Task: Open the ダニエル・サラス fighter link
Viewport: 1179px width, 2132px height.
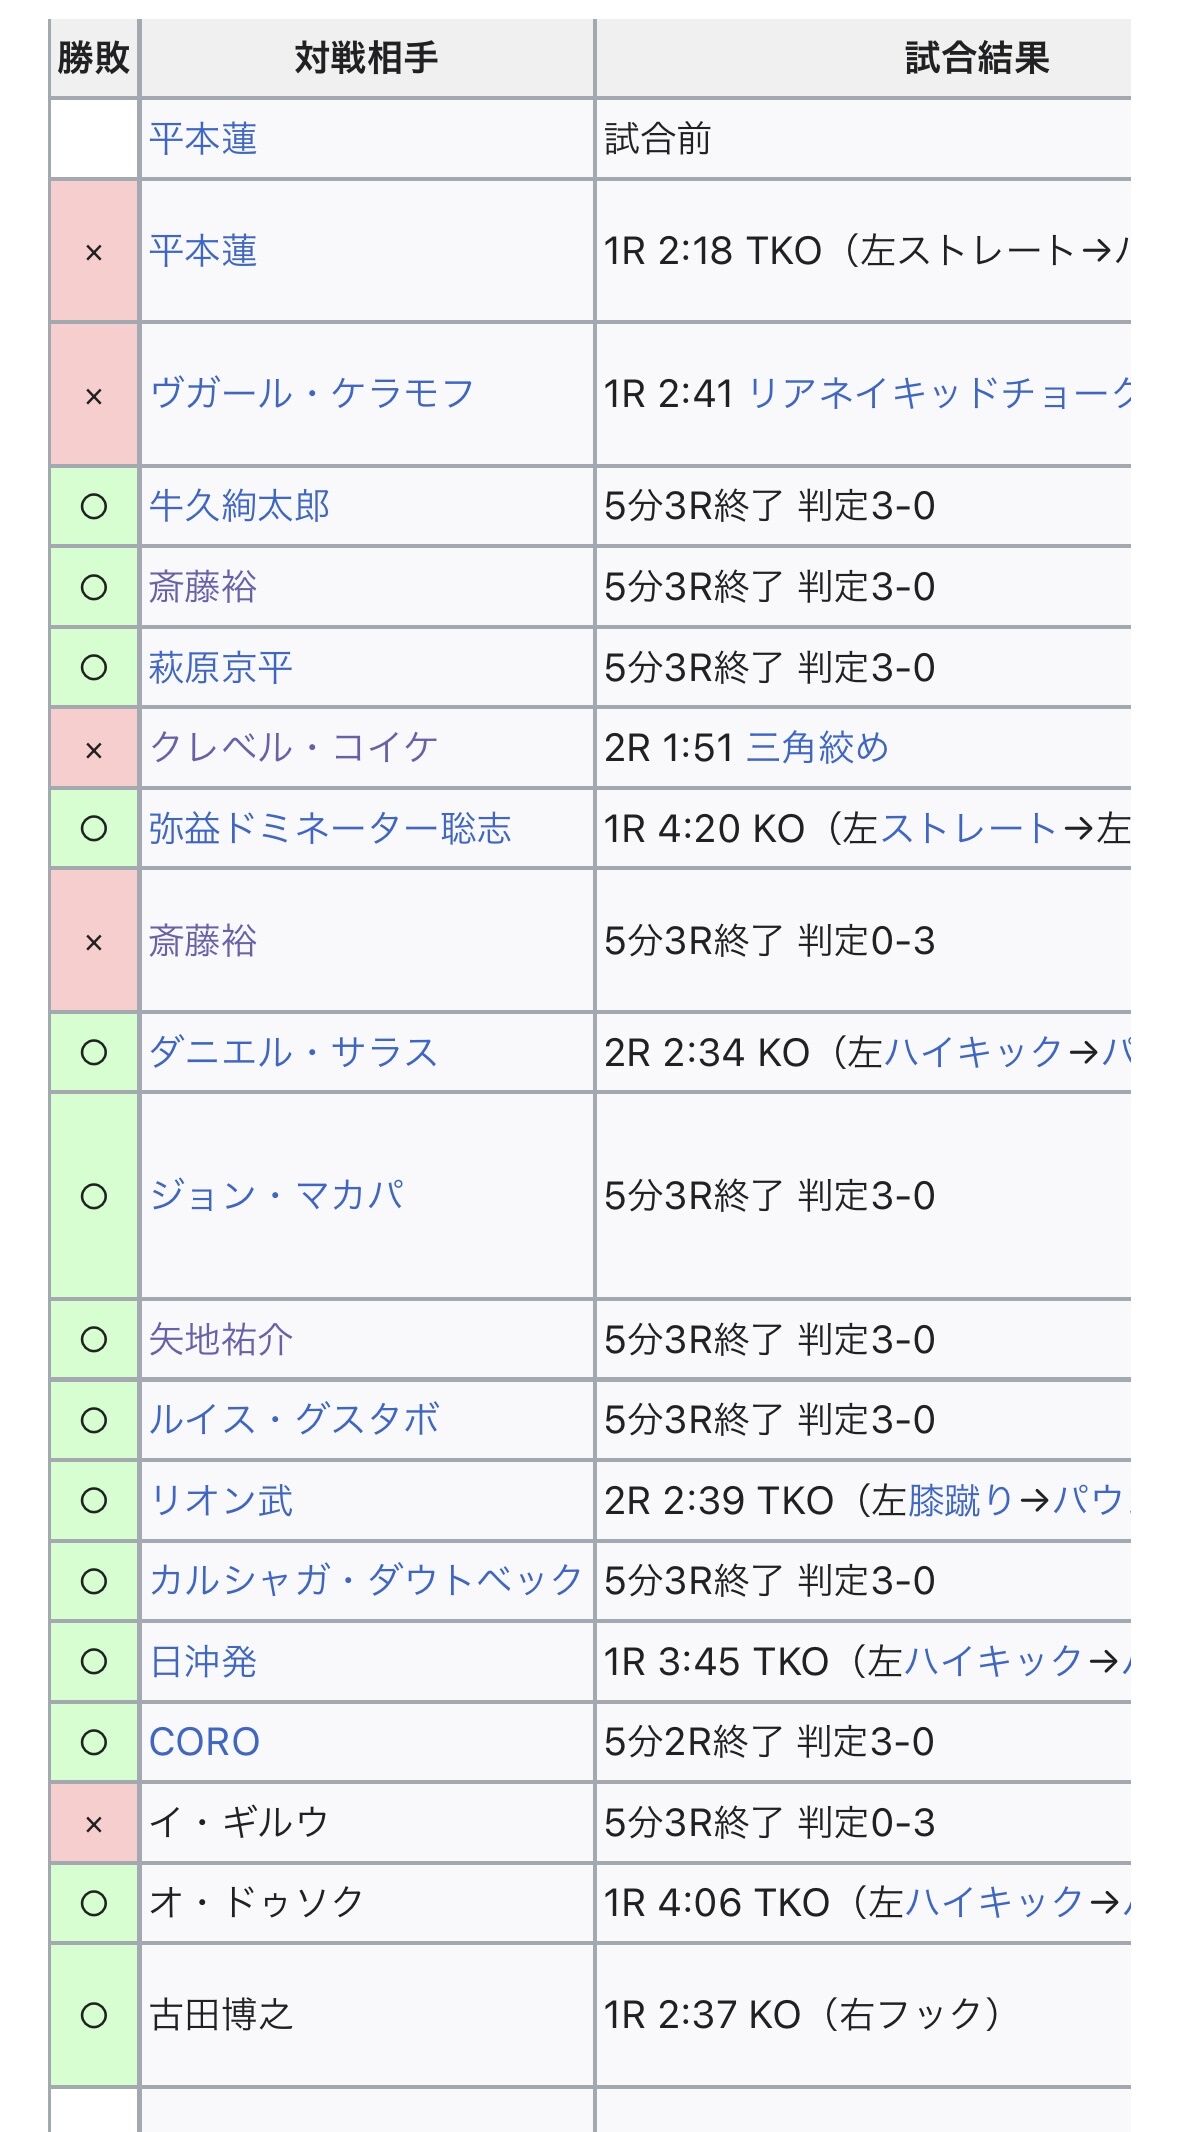Action: [x=293, y=1052]
